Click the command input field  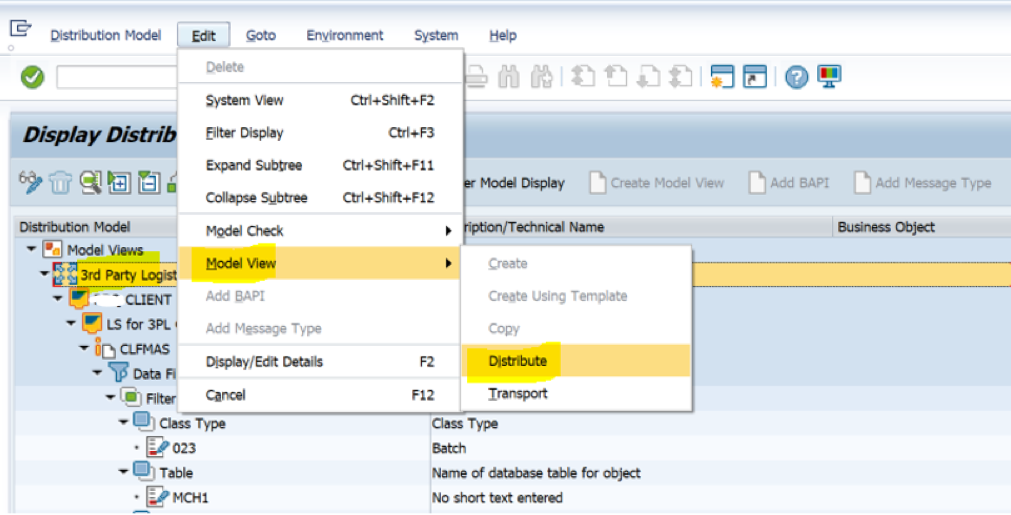coord(117,77)
